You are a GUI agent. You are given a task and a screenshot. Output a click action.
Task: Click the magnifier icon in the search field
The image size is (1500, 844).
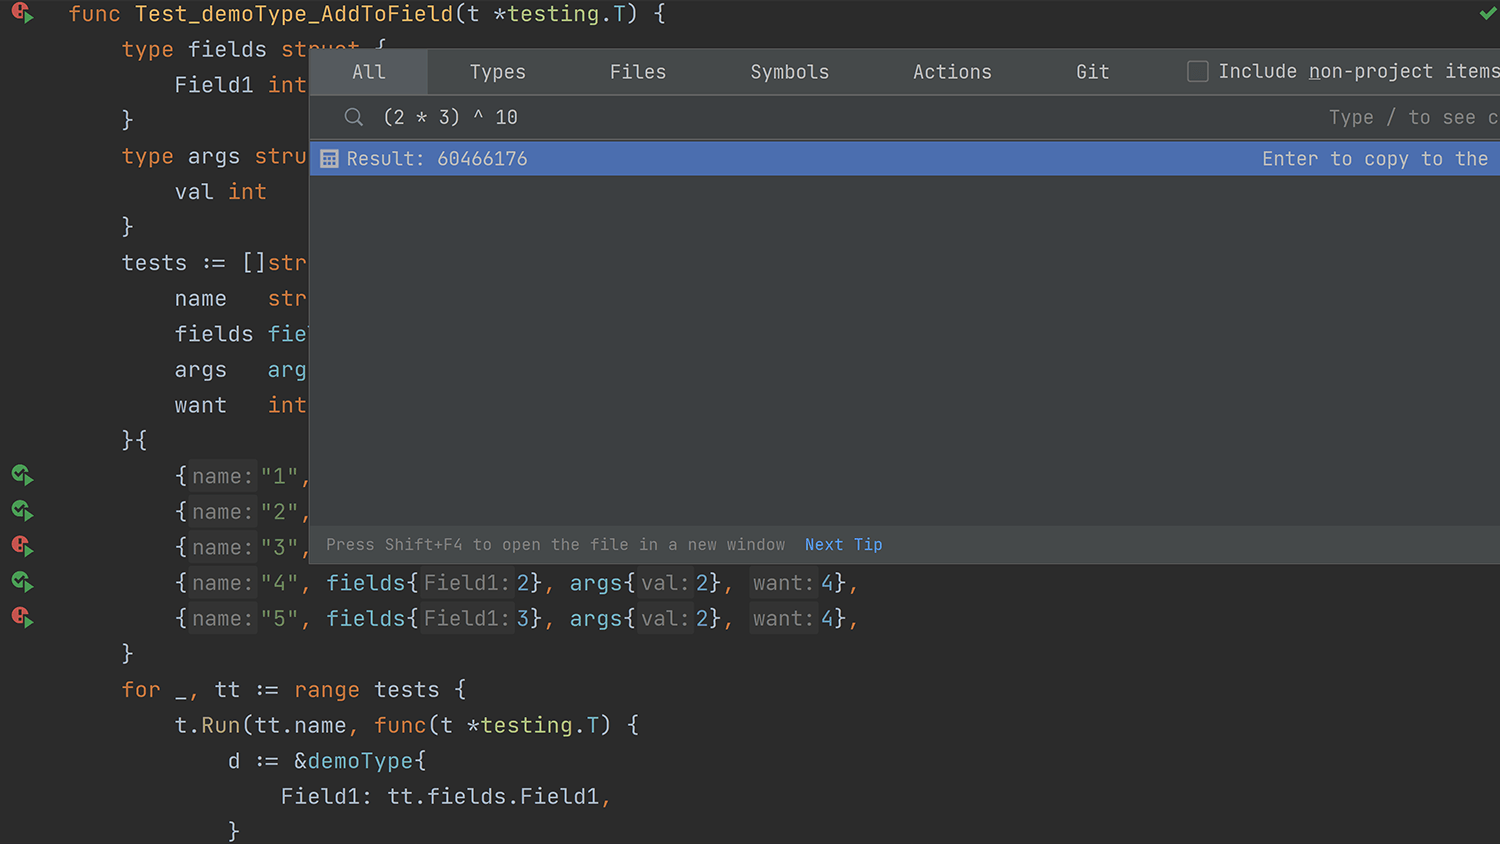point(354,117)
